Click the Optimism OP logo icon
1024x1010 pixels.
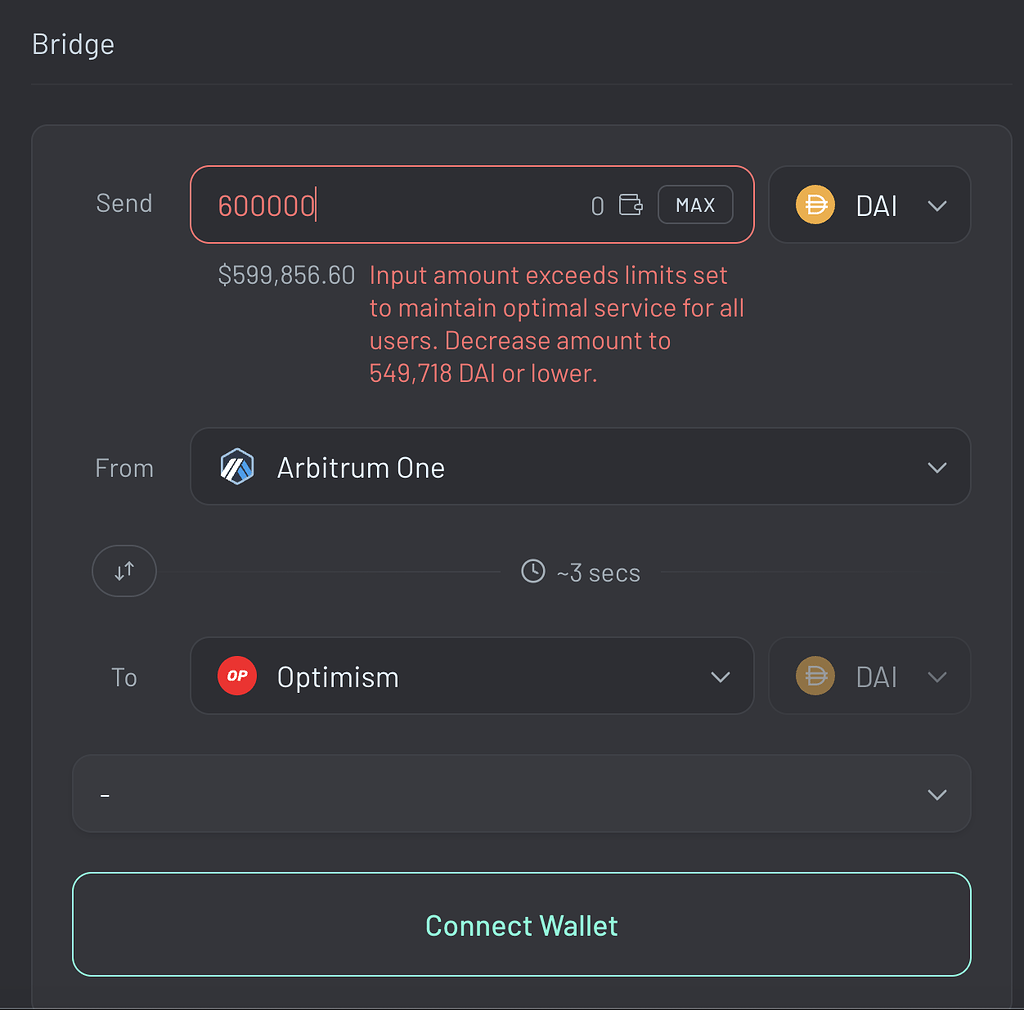point(237,676)
